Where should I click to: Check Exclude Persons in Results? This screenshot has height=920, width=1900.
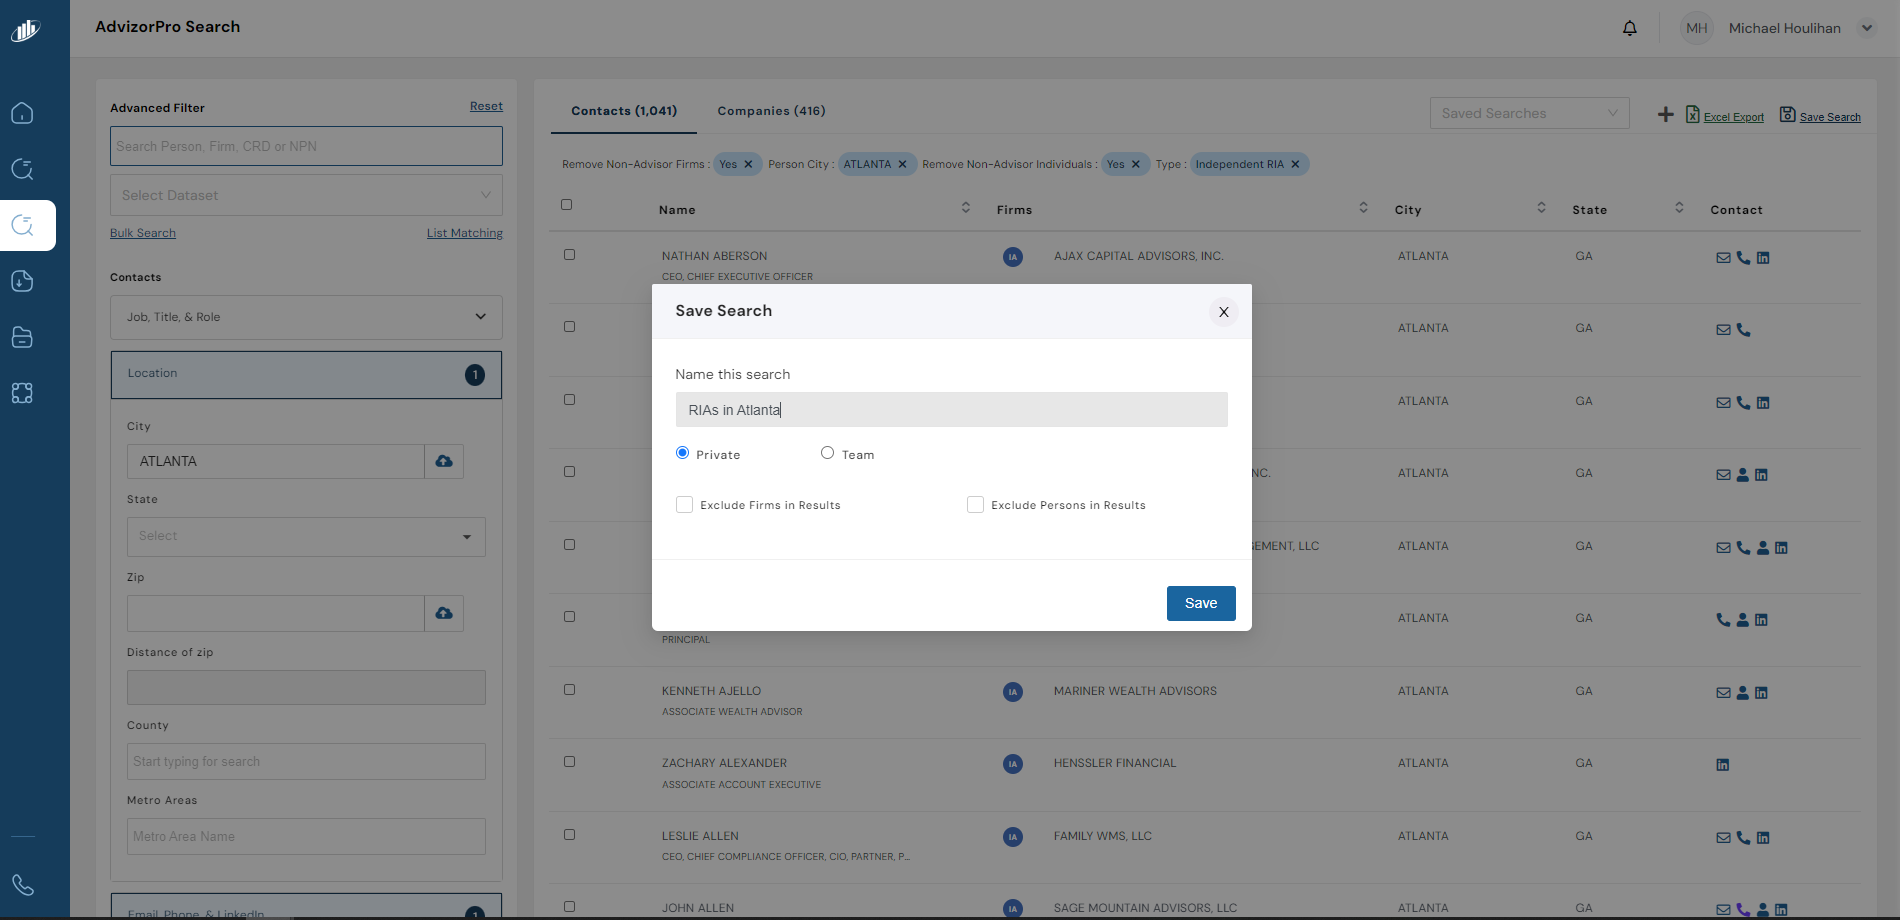point(975,505)
